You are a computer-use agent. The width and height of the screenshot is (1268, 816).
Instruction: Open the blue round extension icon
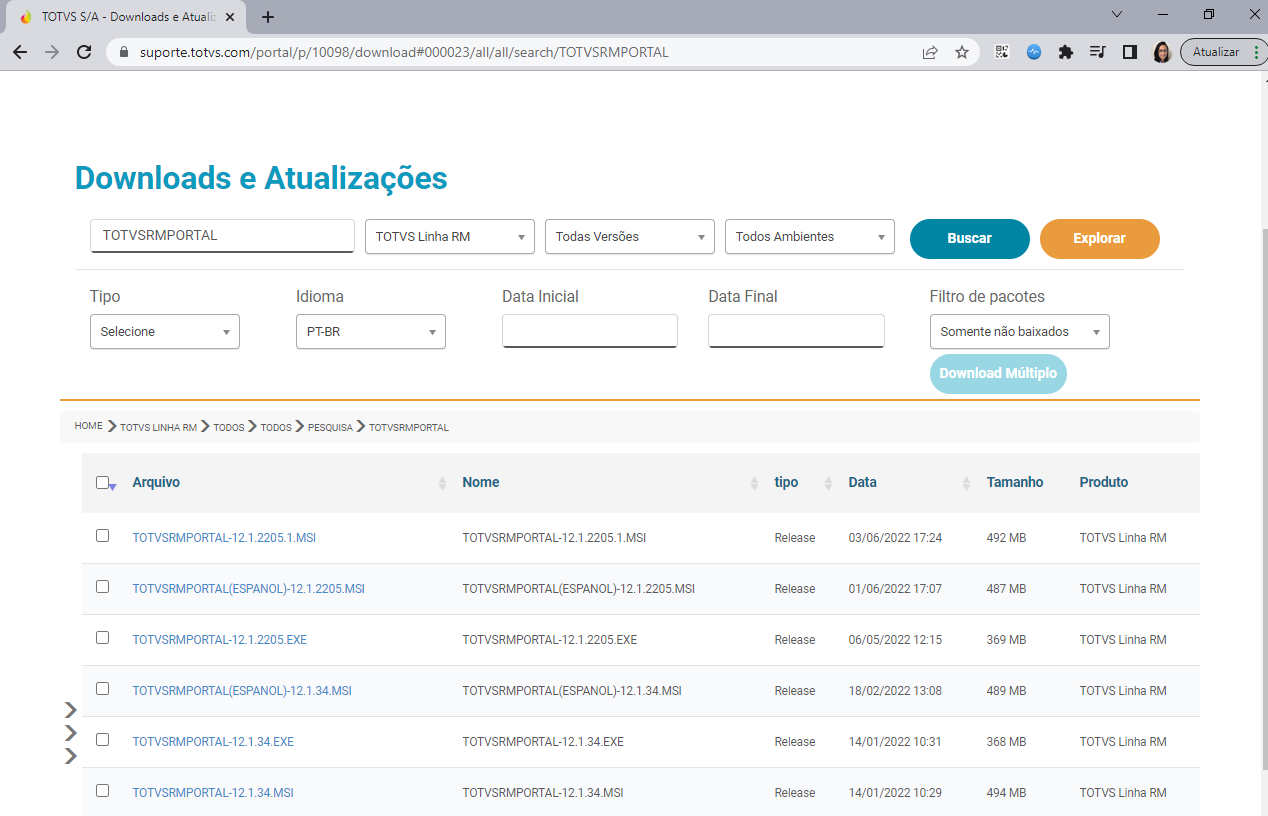1034,52
